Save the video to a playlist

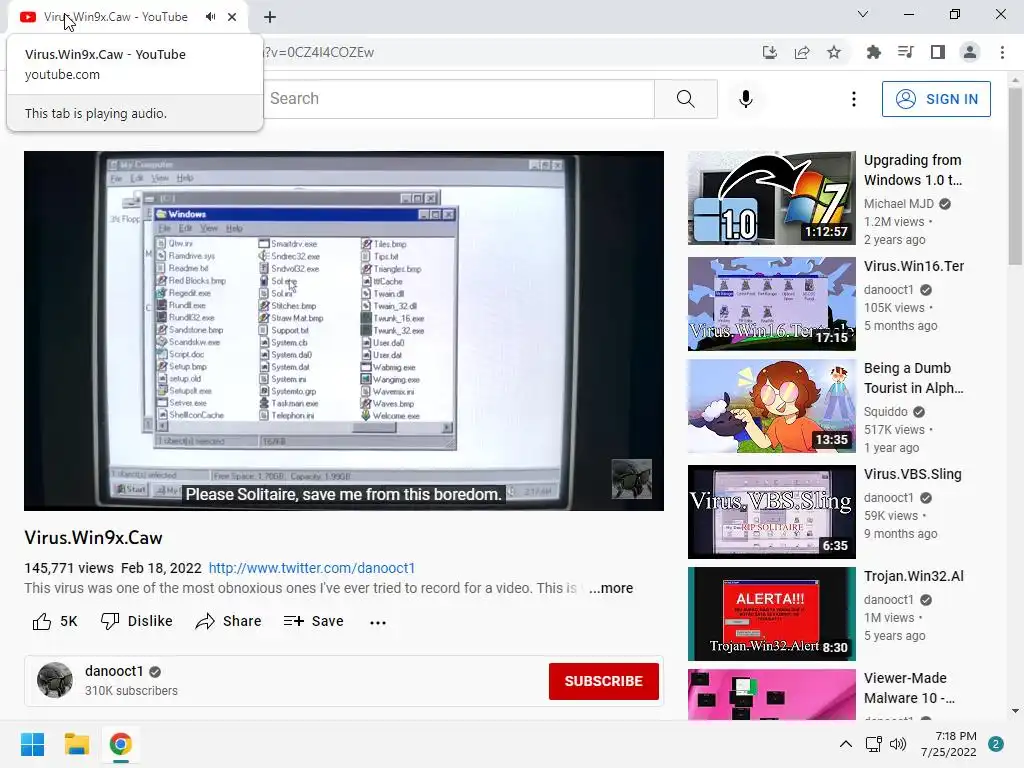click(313, 621)
